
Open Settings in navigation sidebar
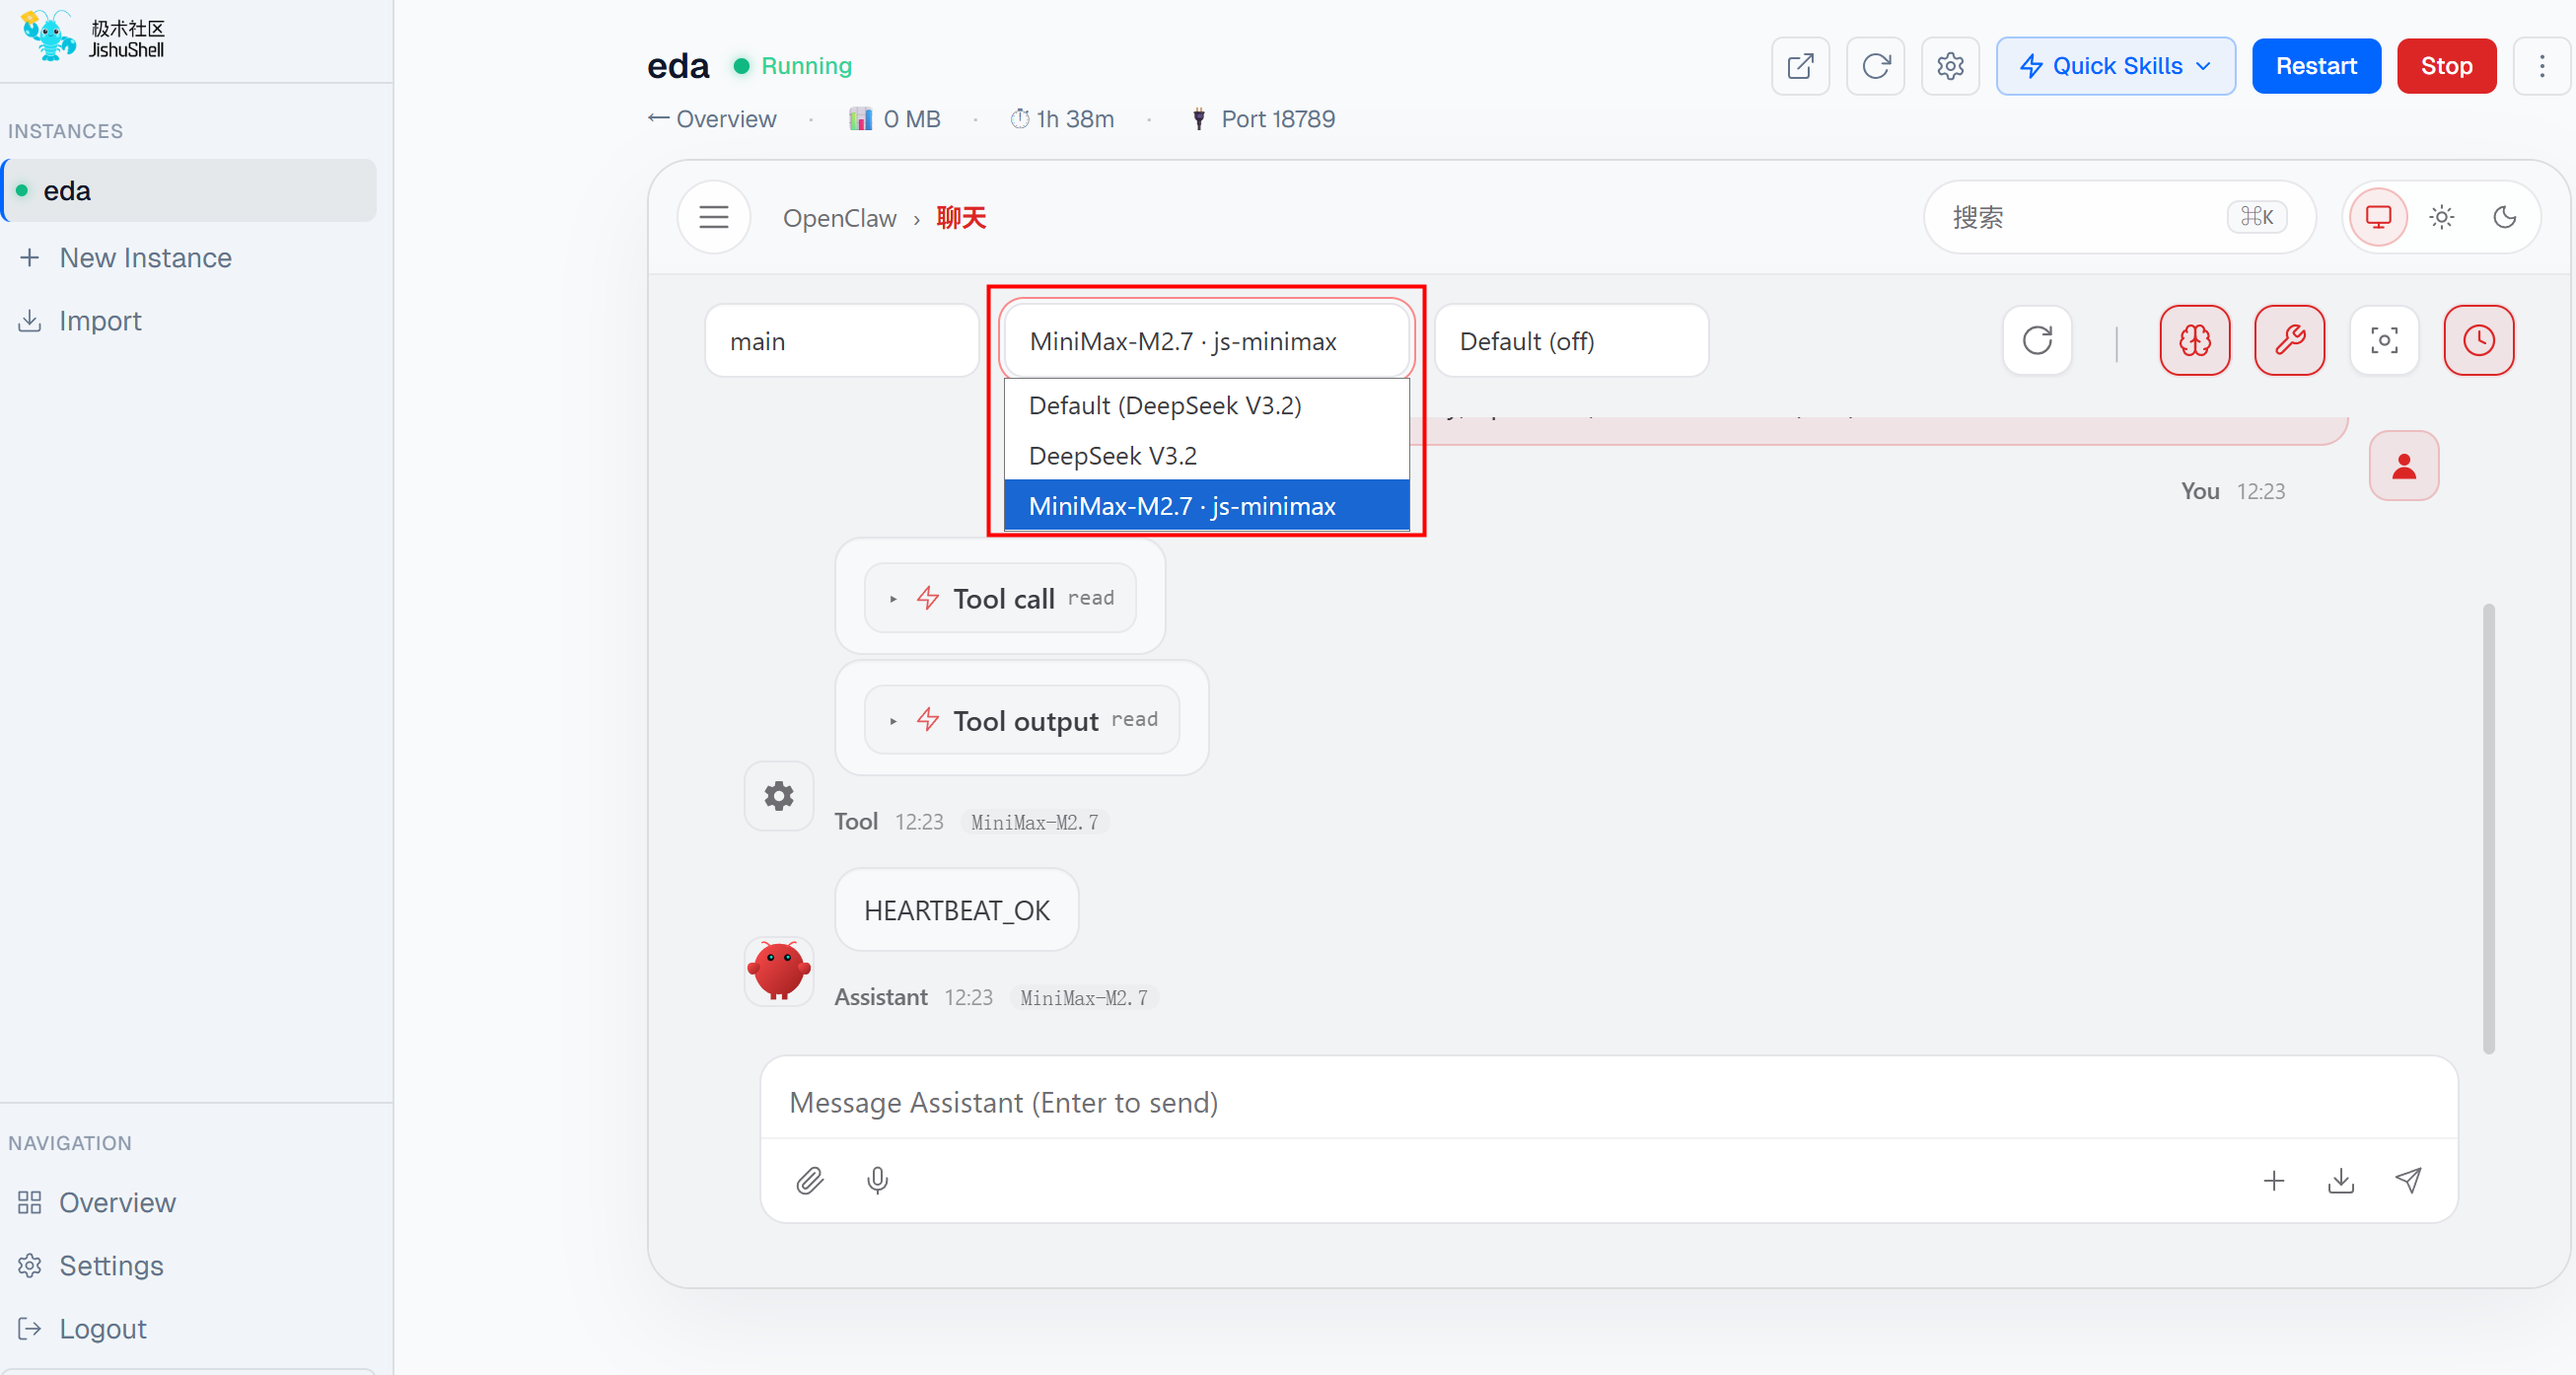(x=111, y=1265)
